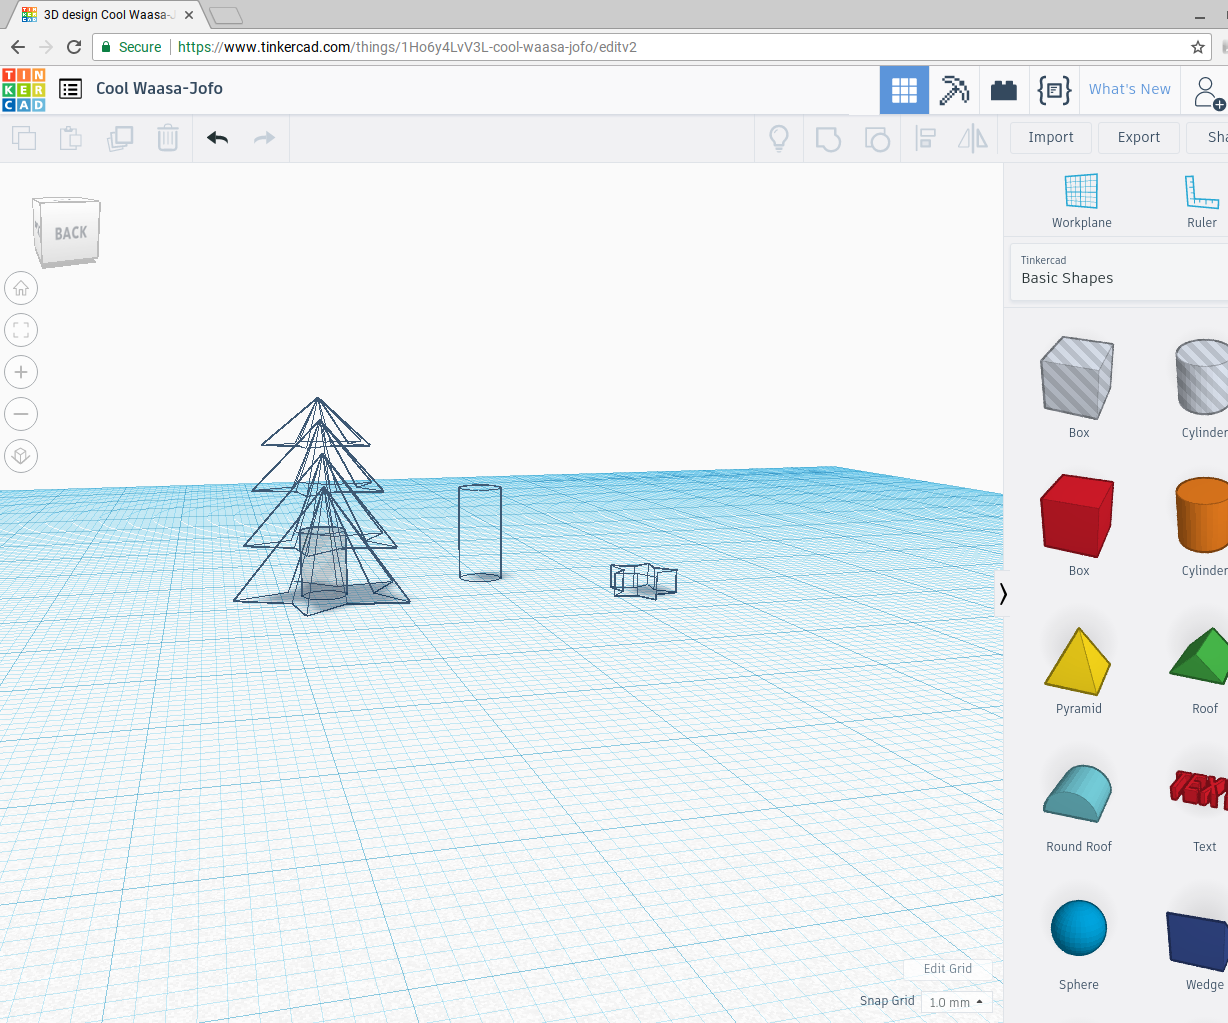Screen dimensions: 1228x1023
Task: Click the Align tool icon
Action: coord(926,138)
